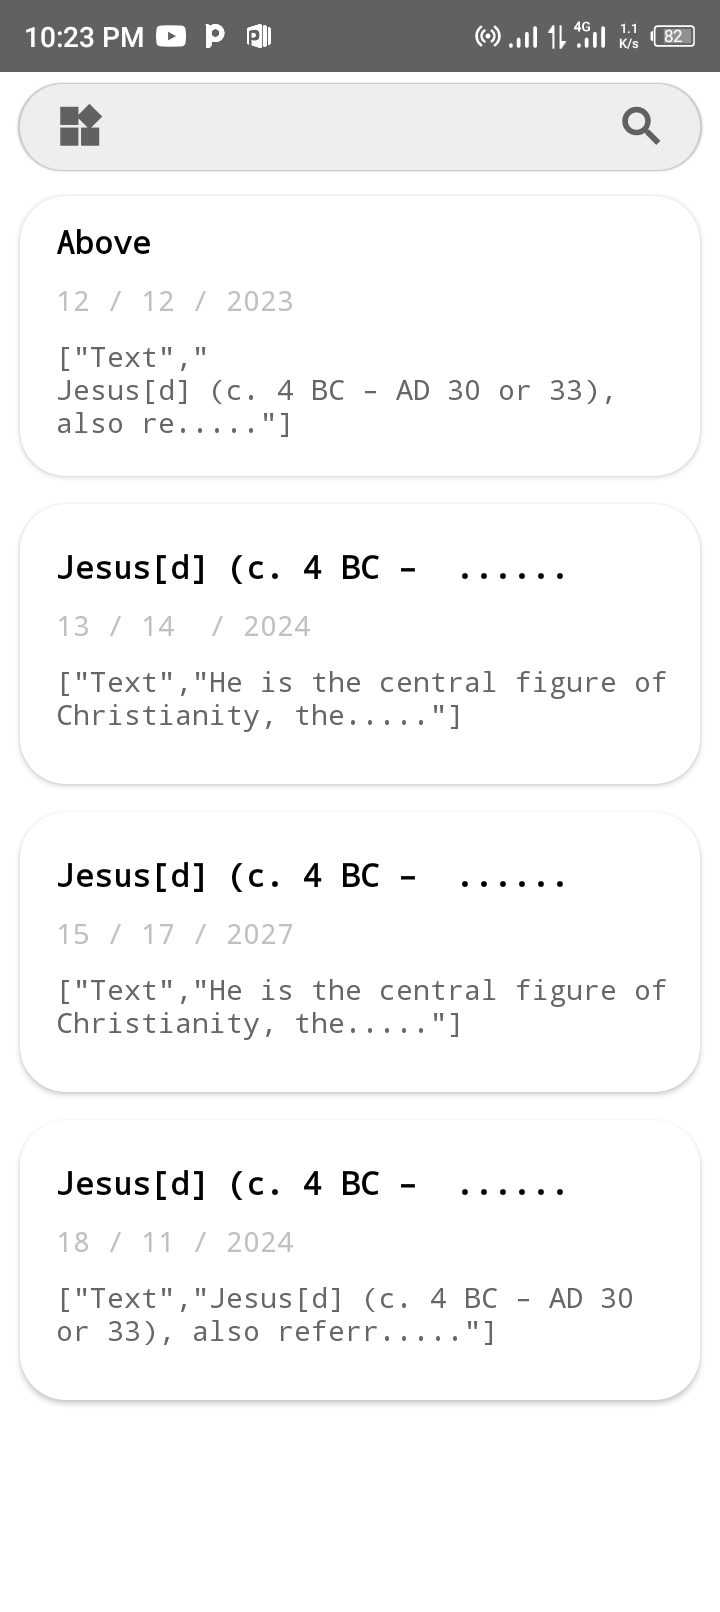The height and width of the screenshot is (1612, 720).
Task: Tap the third status notification icon
Action: (259, 37)
